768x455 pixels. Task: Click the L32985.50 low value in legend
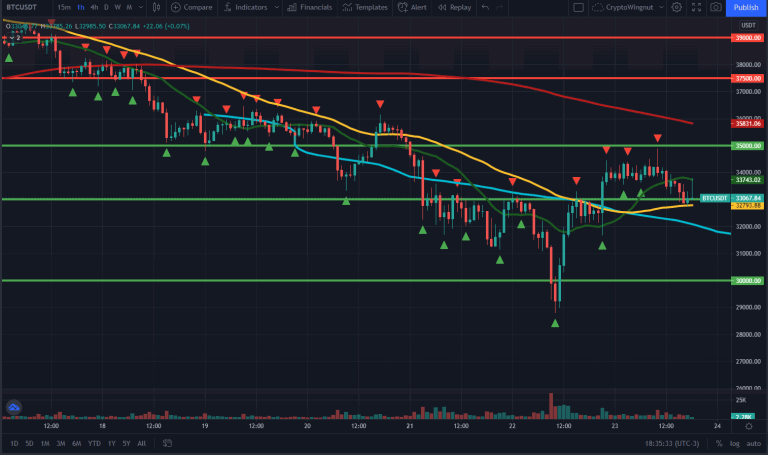(90, 26)
